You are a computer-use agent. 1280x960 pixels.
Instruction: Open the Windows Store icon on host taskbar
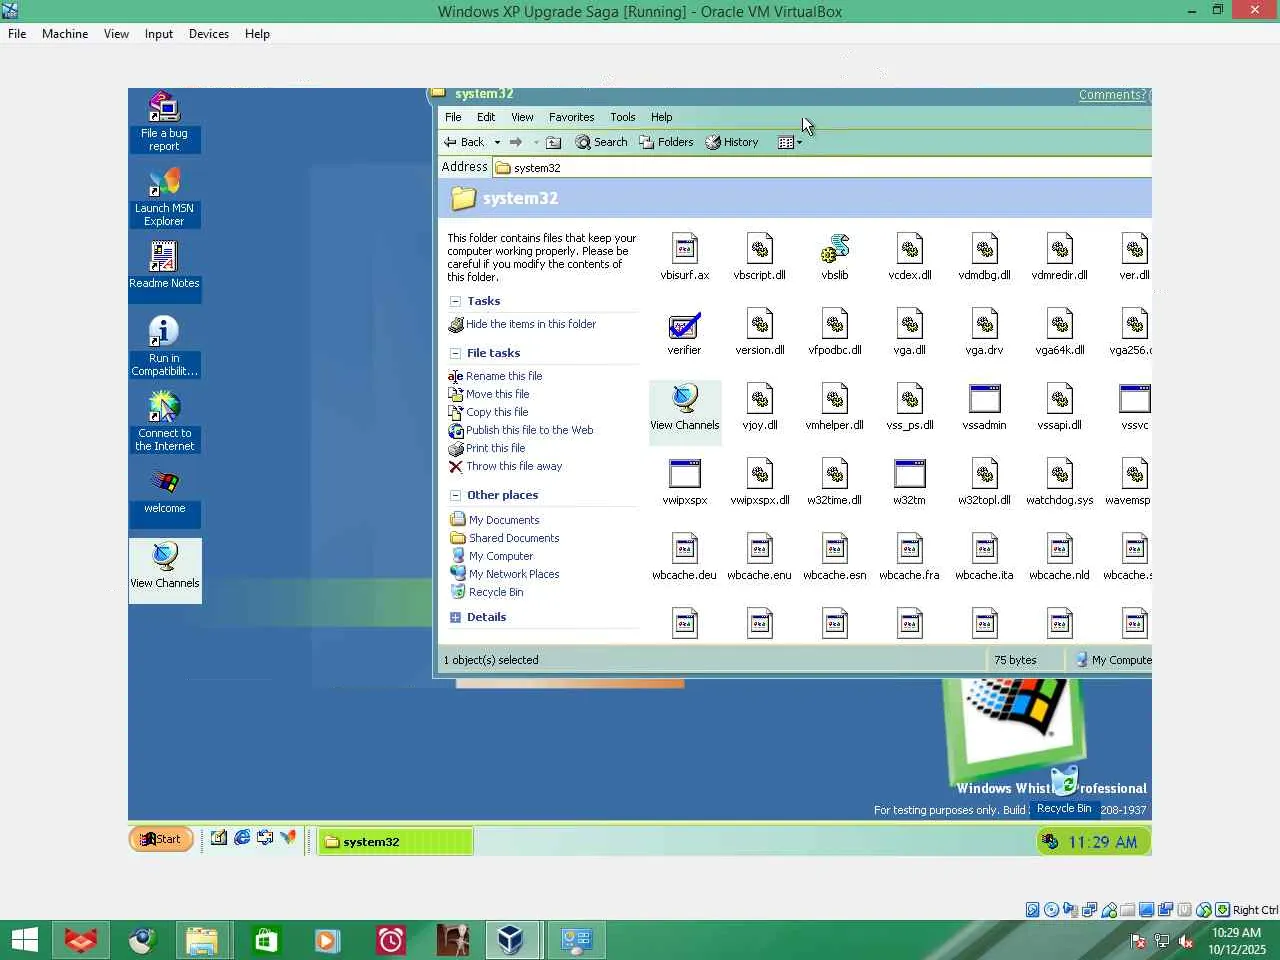click(x=266, y=940)
